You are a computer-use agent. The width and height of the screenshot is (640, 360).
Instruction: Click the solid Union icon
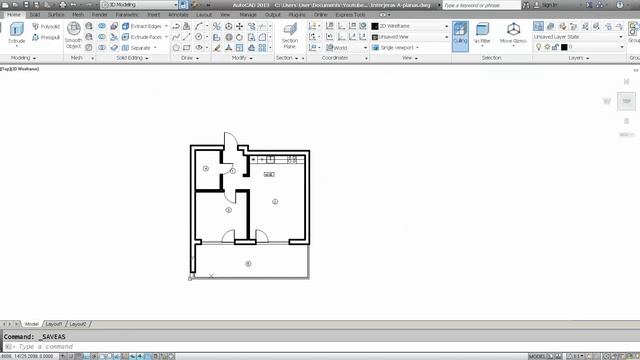click(x=102, y=27)
